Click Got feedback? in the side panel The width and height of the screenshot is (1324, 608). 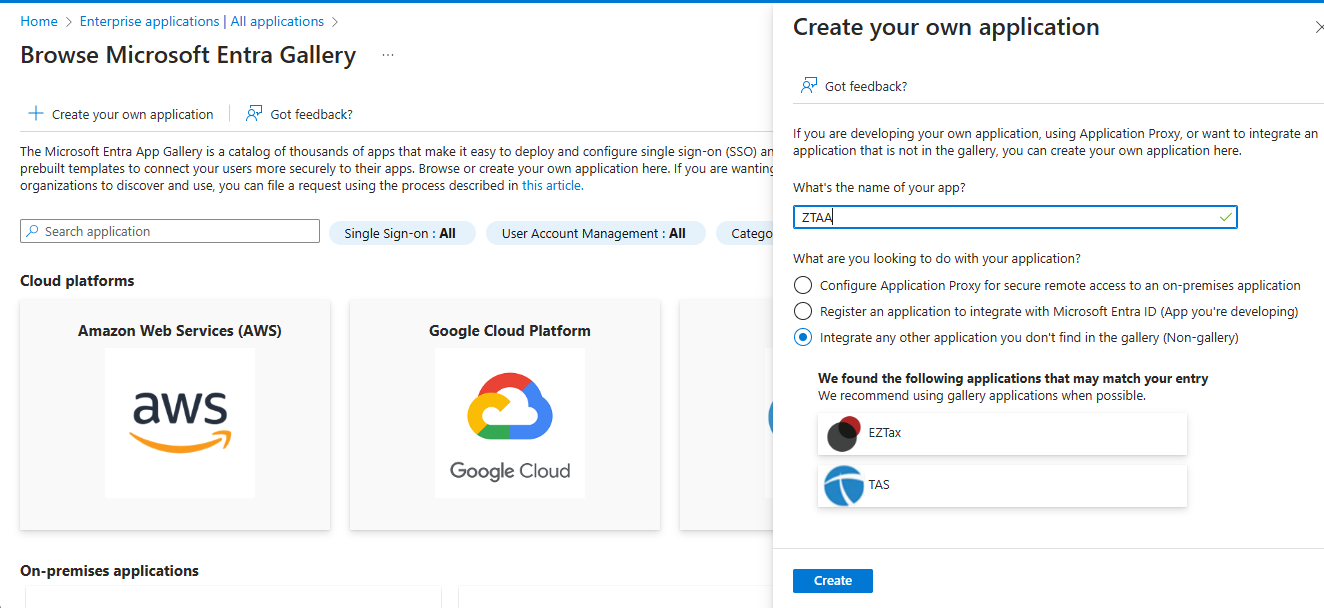coord(854,86)
